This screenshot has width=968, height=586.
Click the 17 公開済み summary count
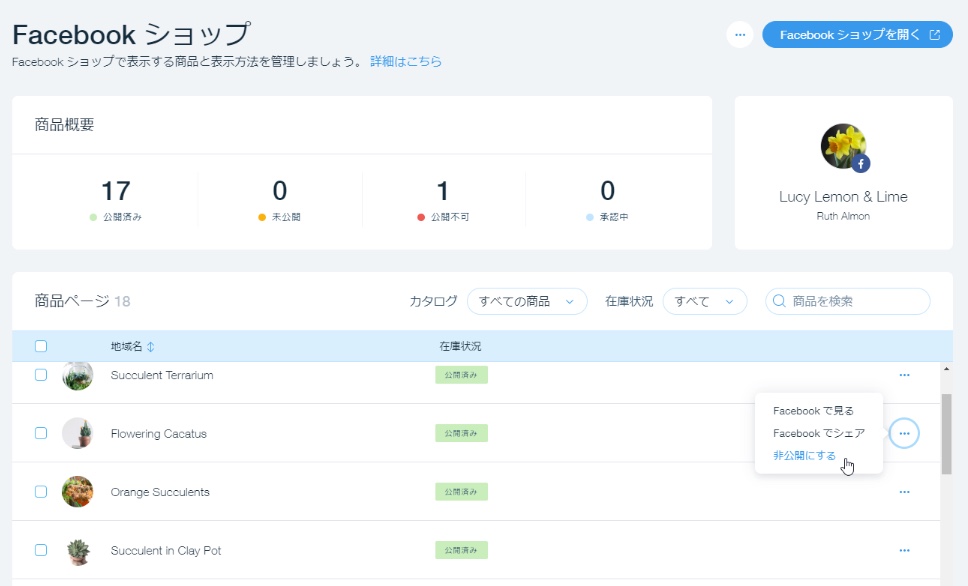click(x=116, y=199)
